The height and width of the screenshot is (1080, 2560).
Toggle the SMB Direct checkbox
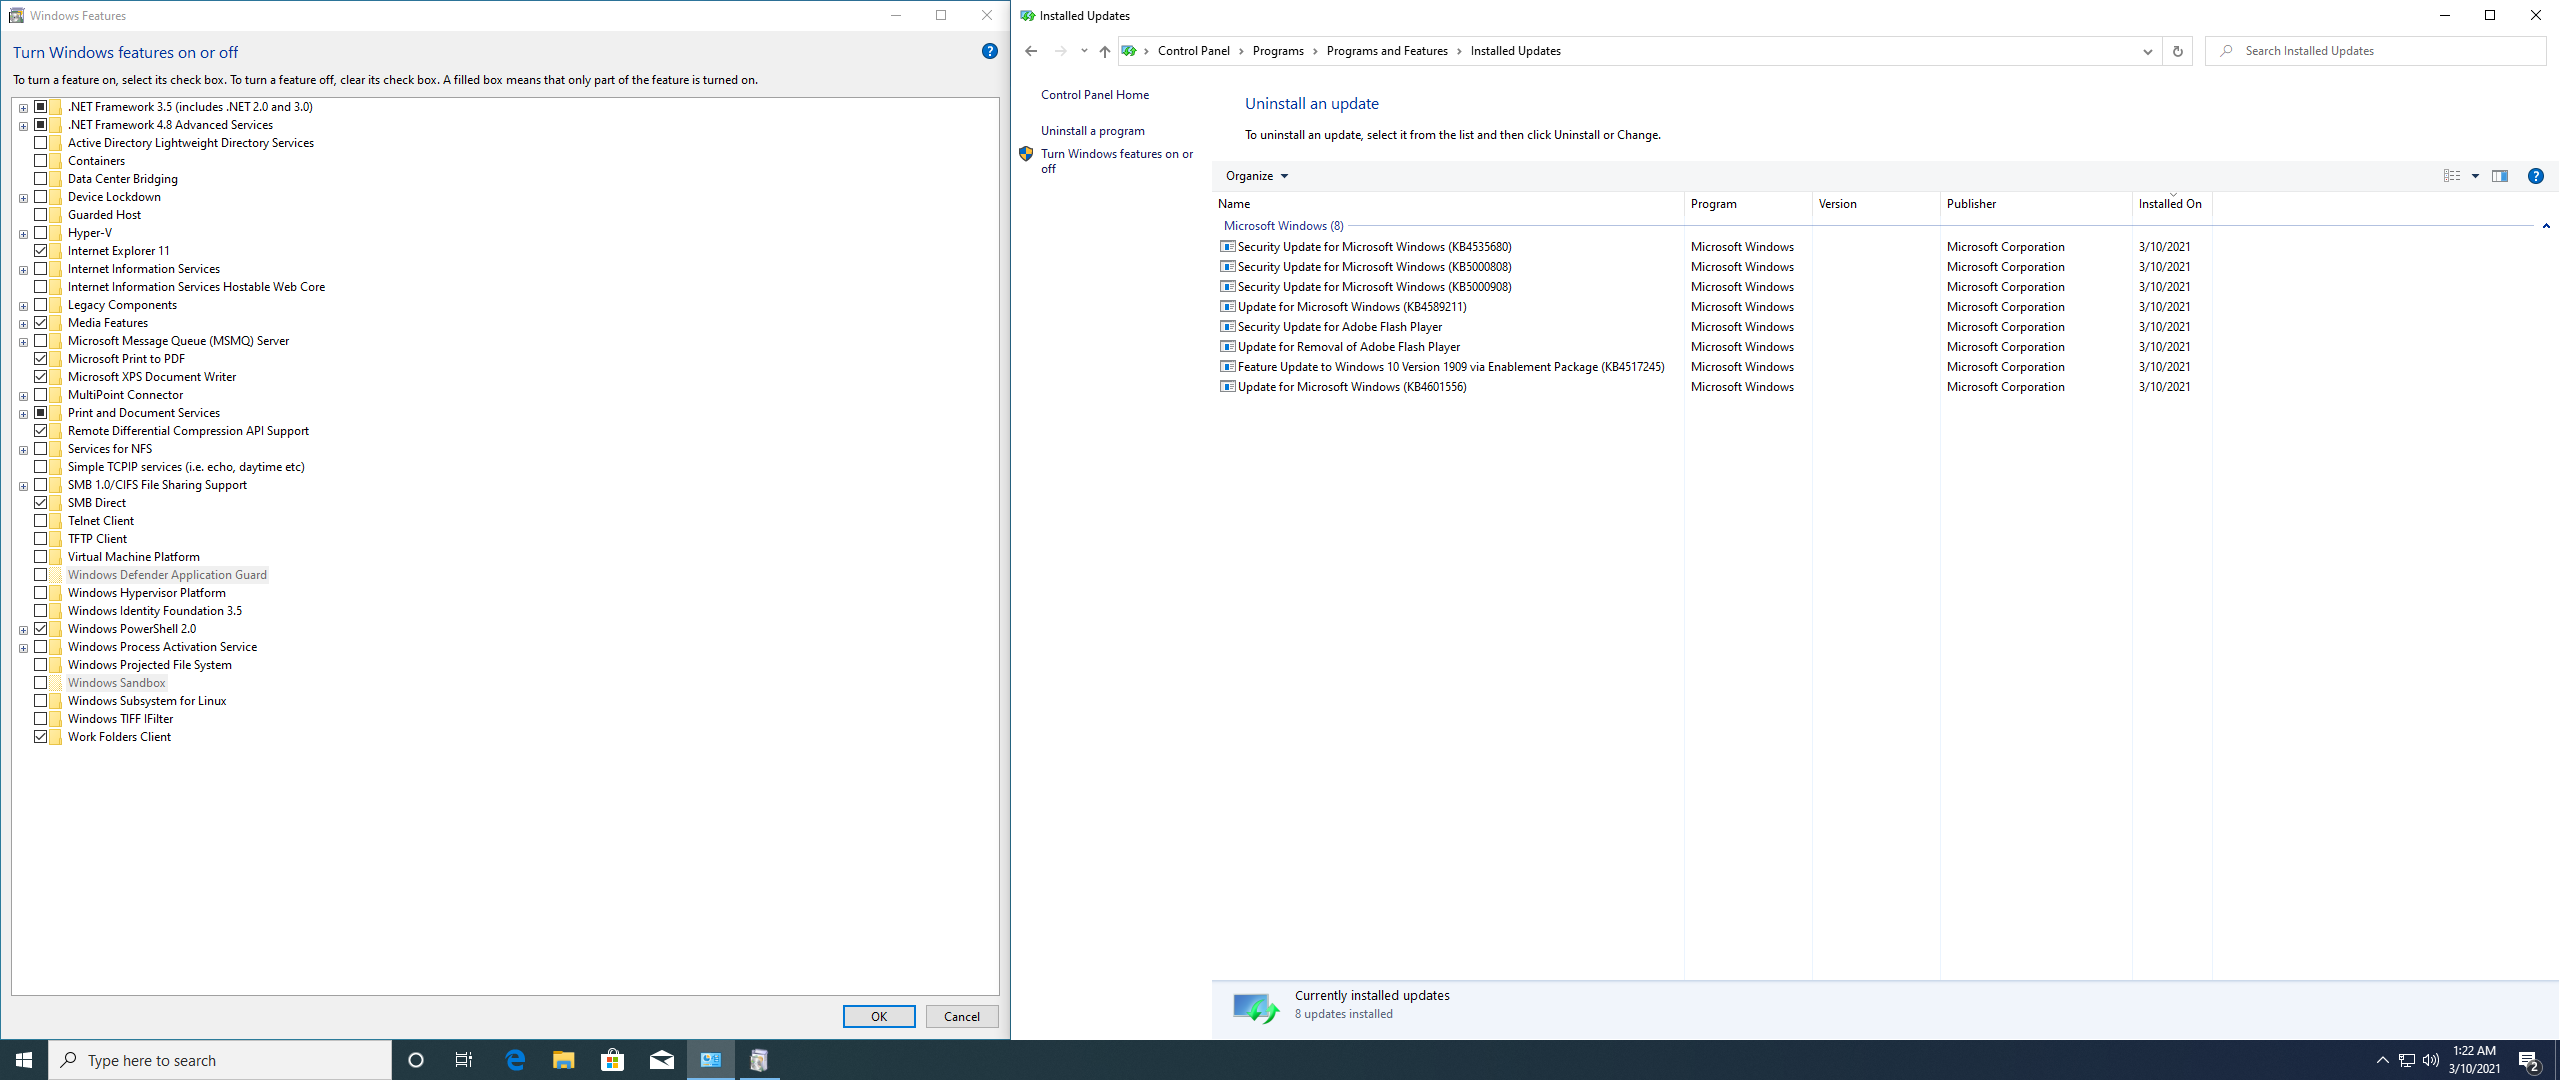click(x=41, y=503)
